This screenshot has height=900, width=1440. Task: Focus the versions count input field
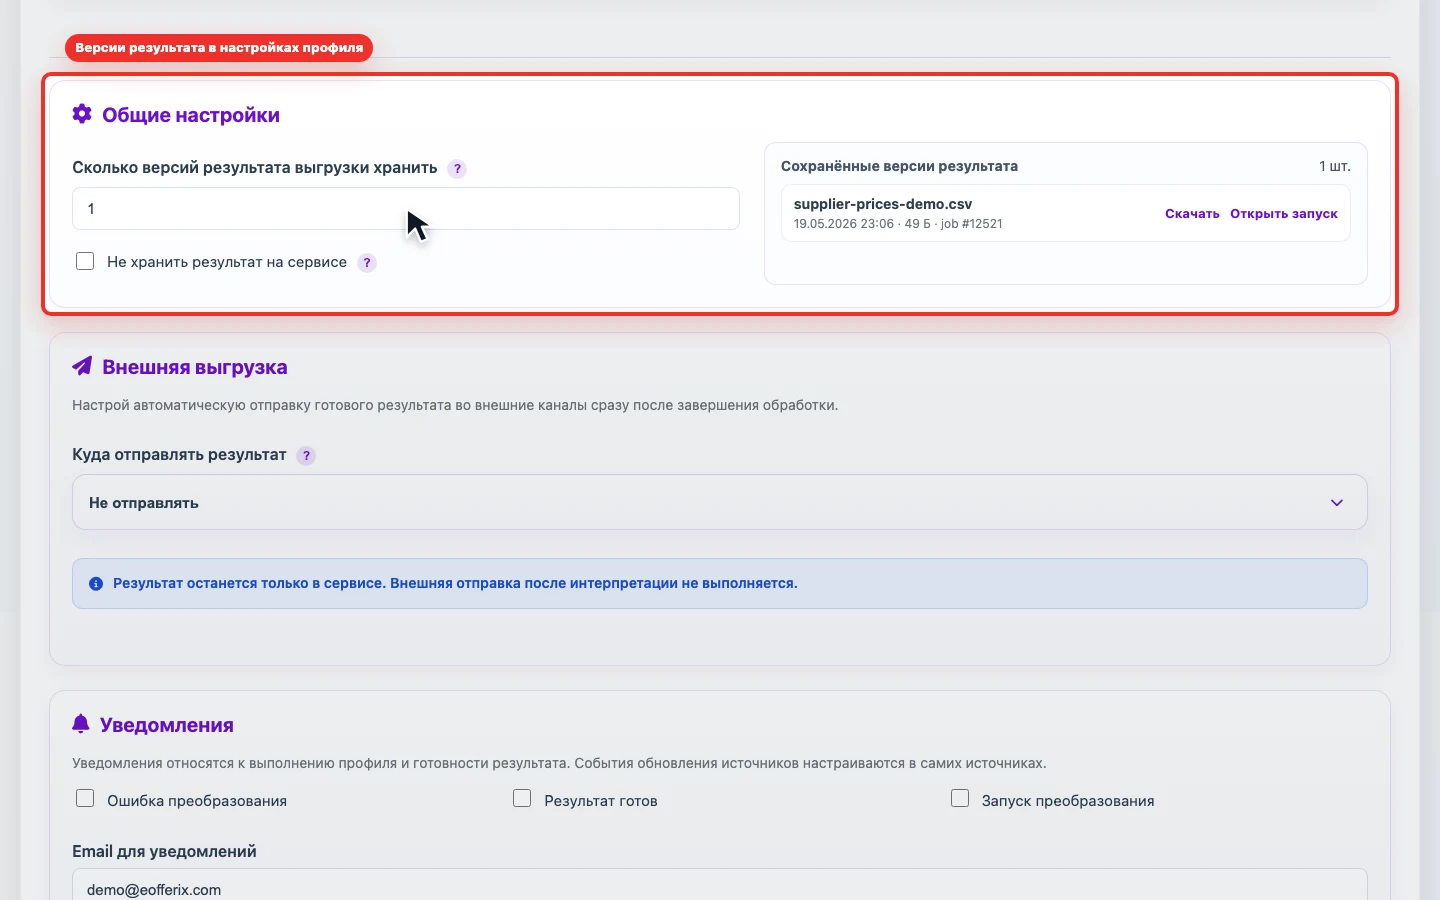point(406,209)
